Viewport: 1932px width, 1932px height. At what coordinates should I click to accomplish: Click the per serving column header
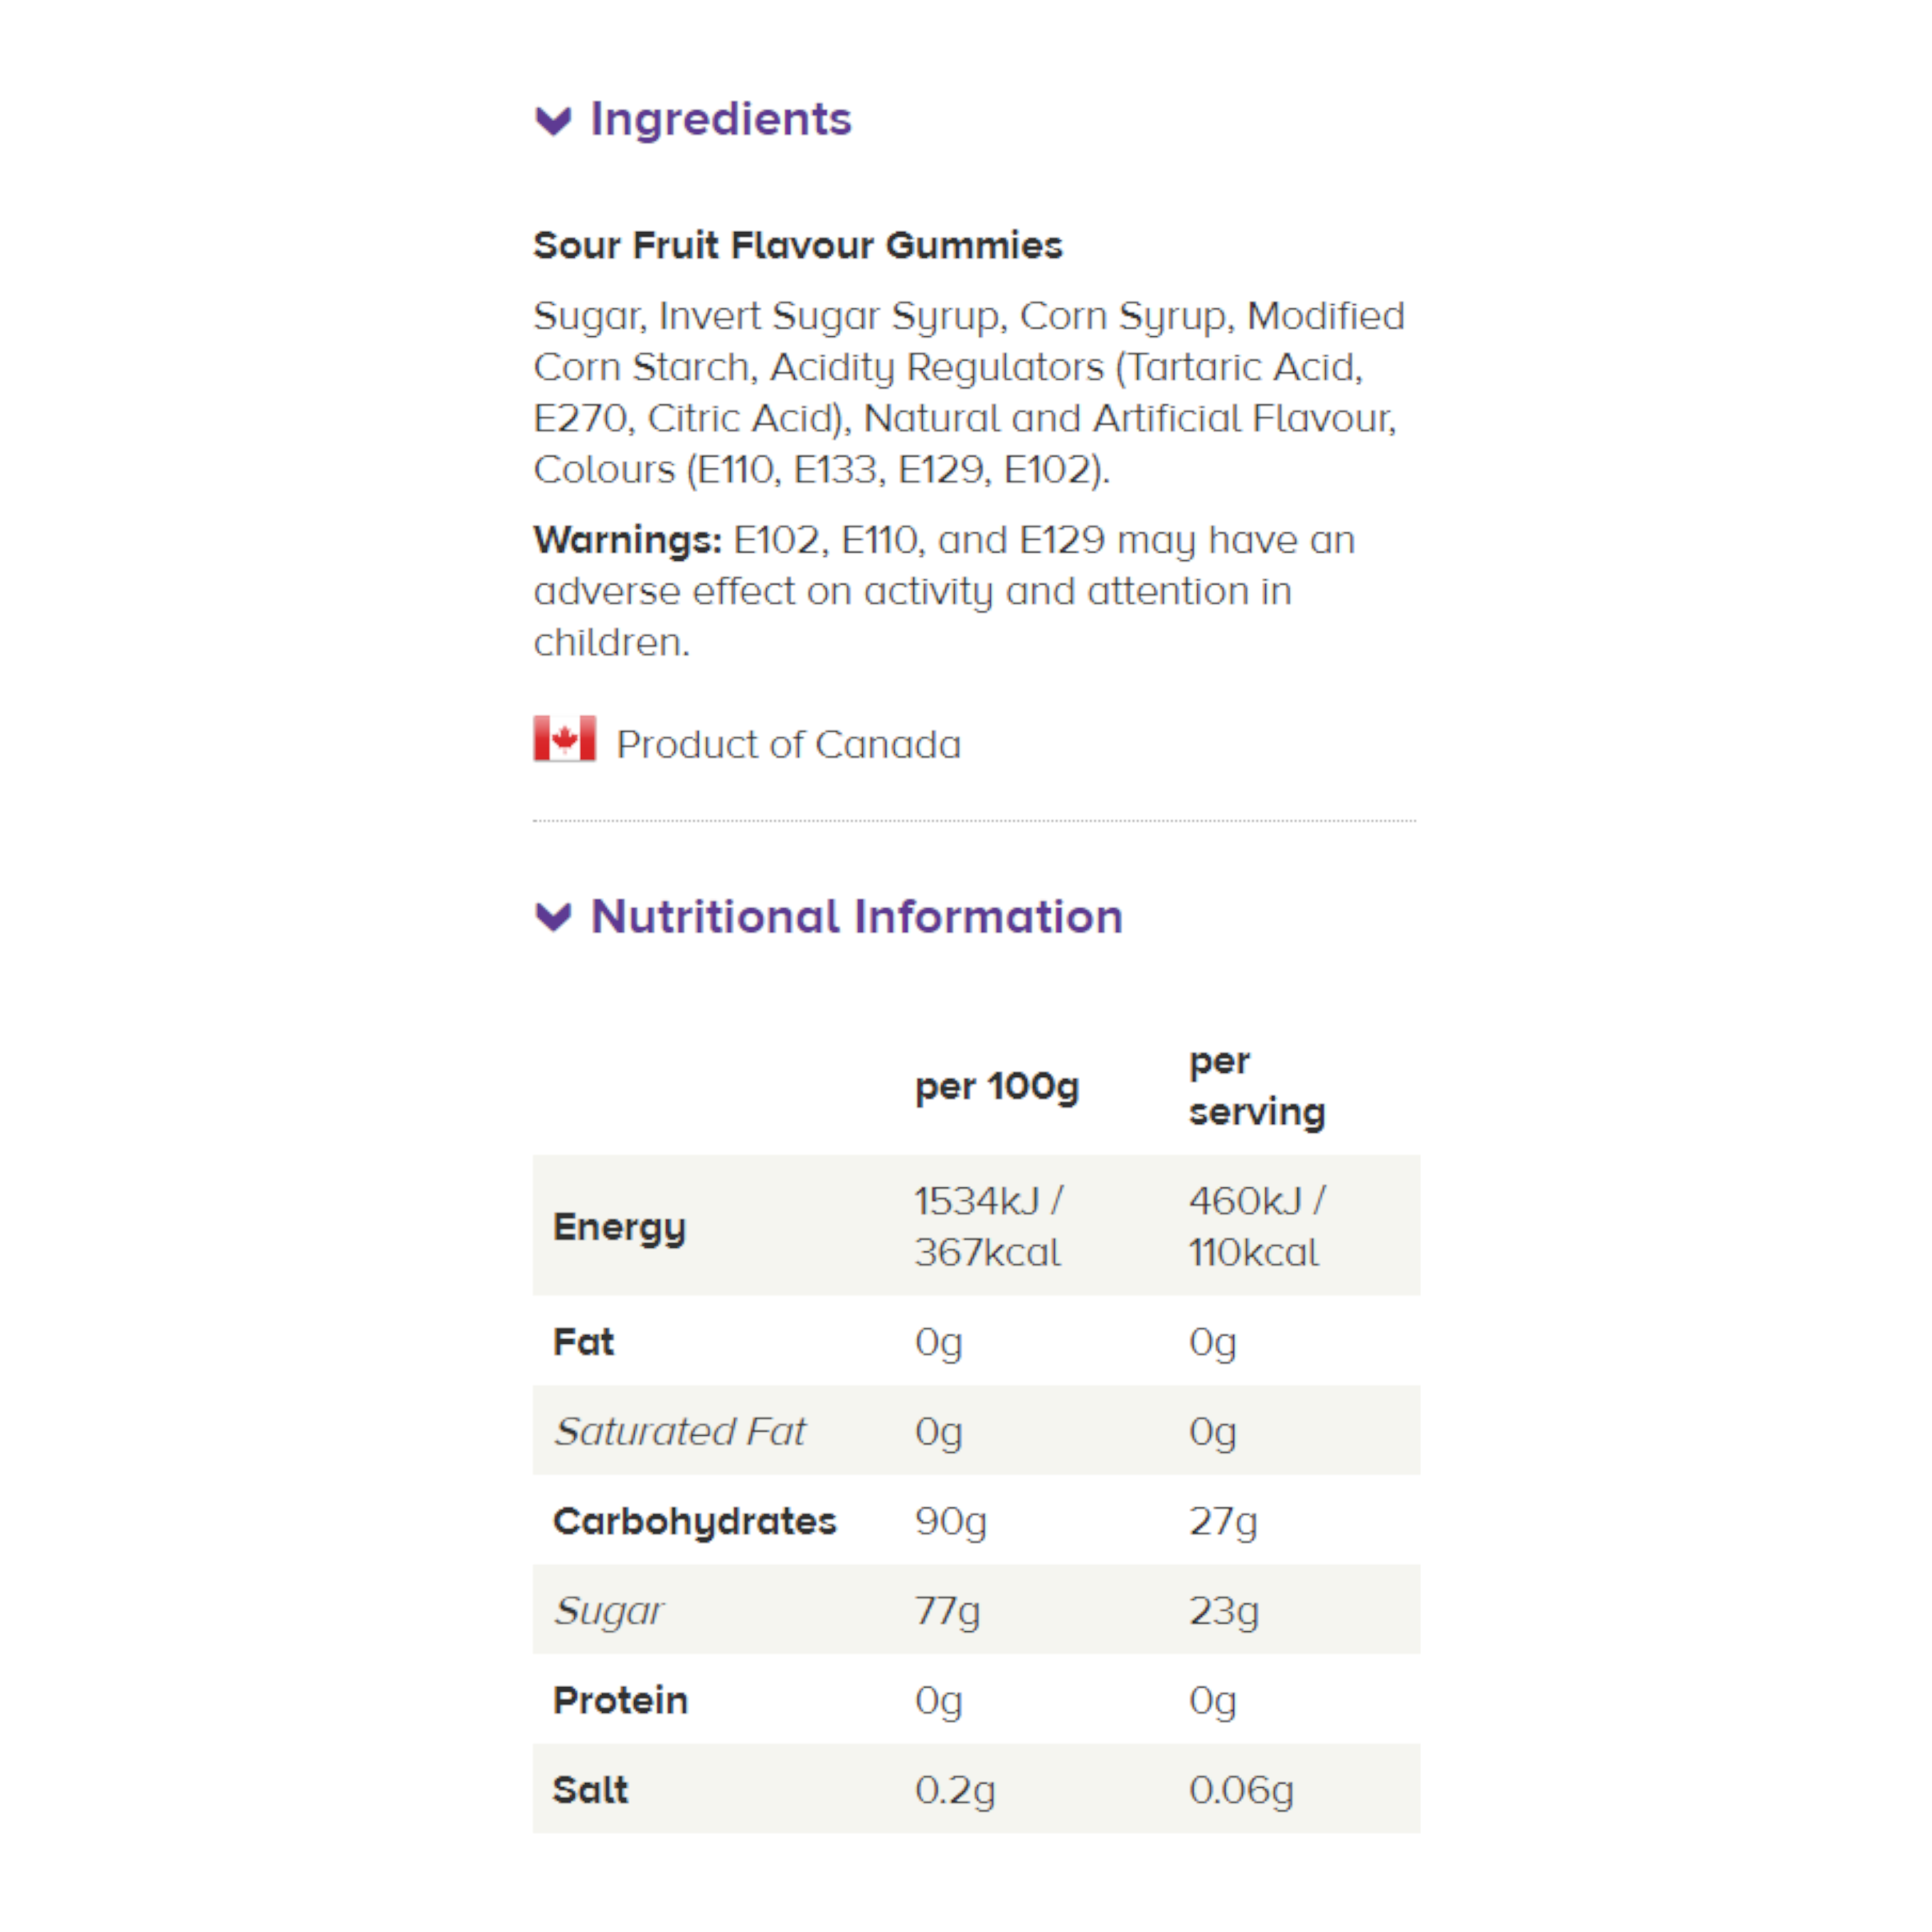pyautogui.click(x=1256, y=1086)
